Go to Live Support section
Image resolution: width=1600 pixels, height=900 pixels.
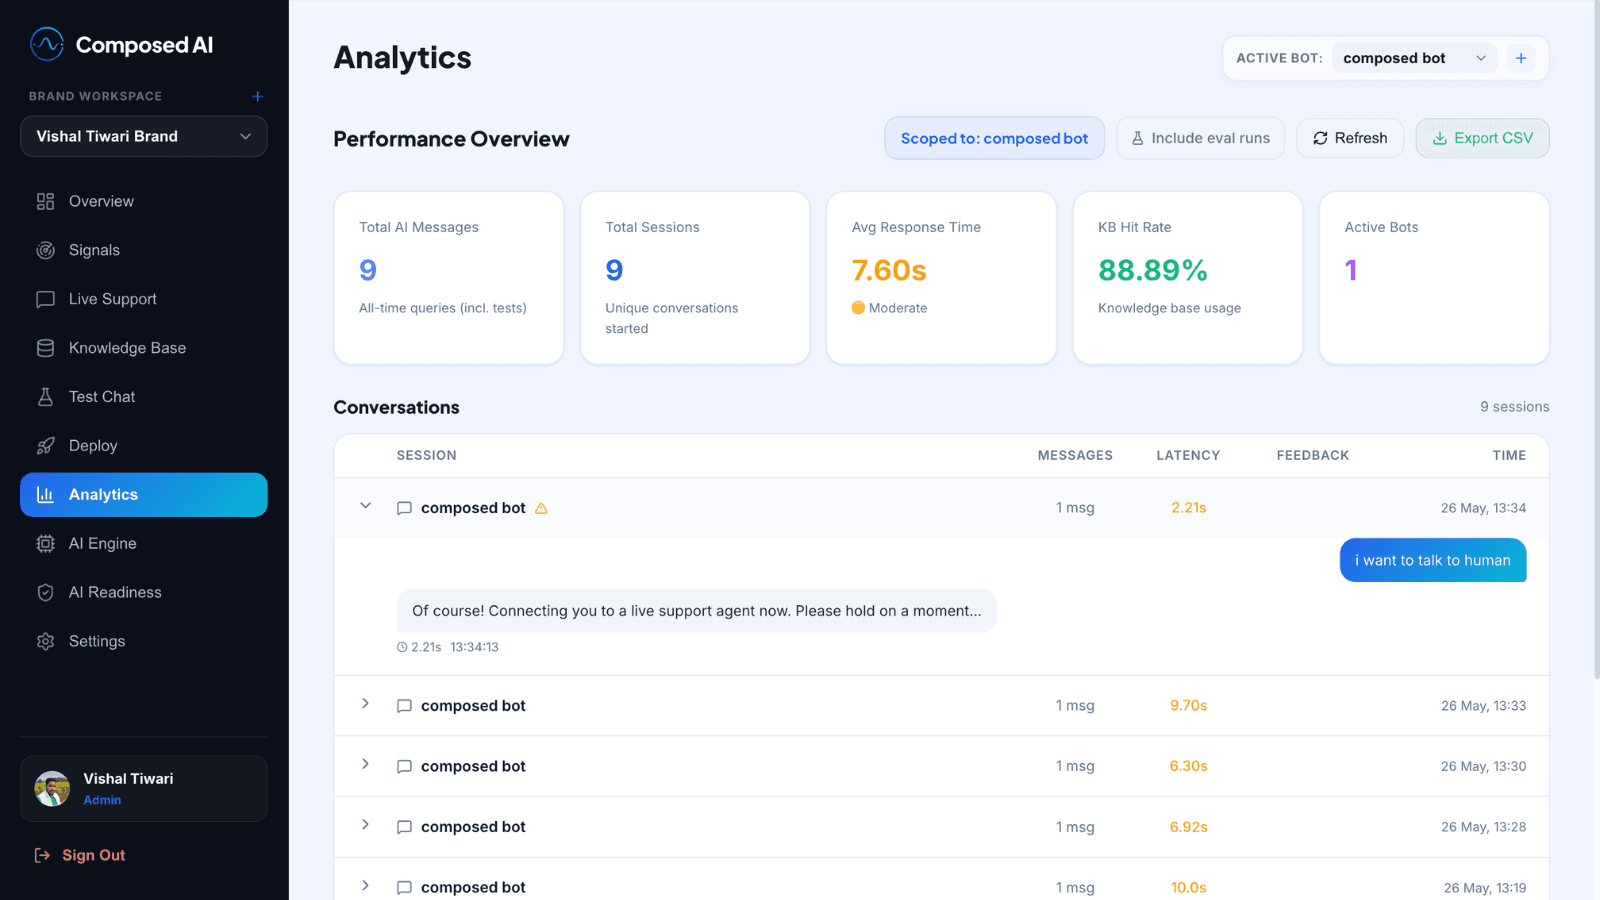[x=144, y=299]
